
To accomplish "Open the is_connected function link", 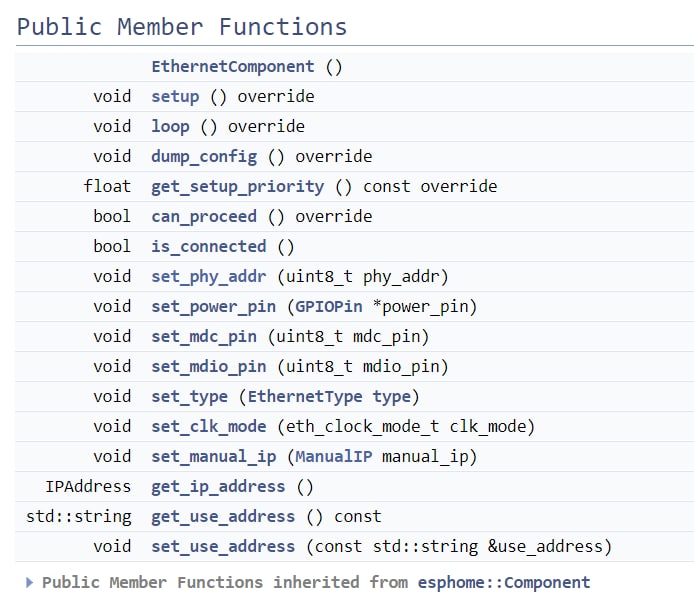I will (x=208, y=247).
